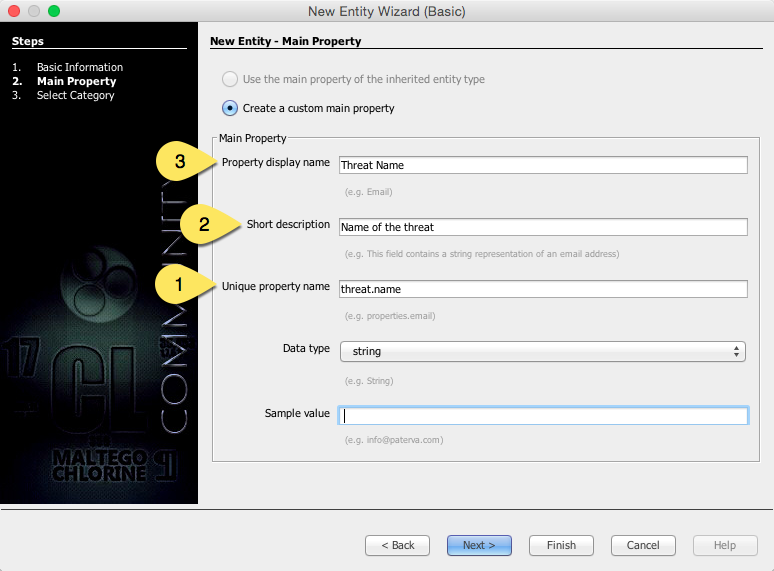Click the Unique property name field

pyautogui.click(x=543, y=289)
